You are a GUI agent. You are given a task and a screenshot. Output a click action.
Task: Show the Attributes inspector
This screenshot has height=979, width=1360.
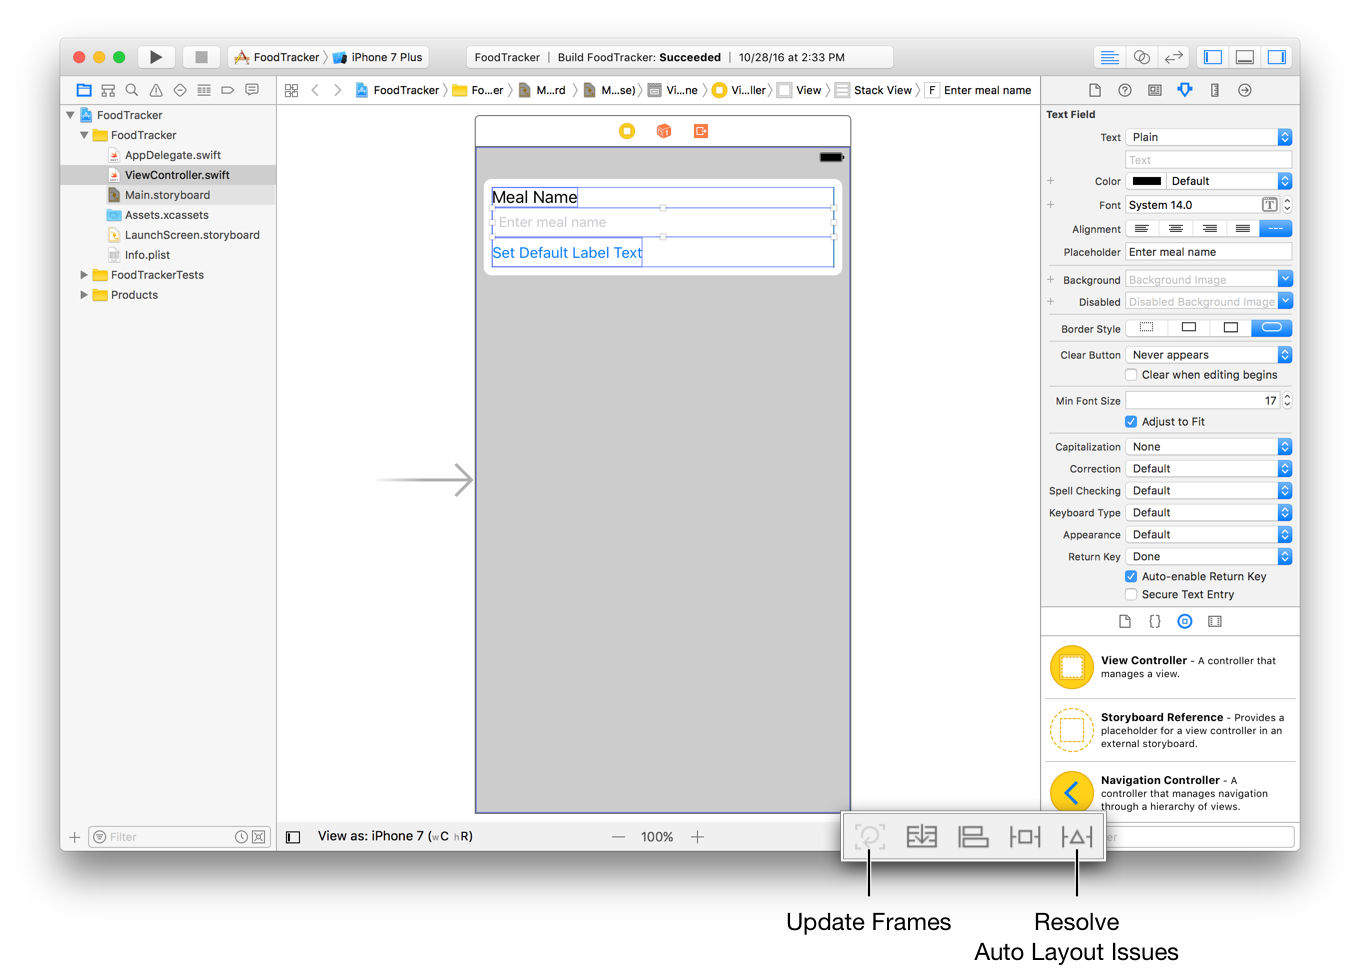1185,90
